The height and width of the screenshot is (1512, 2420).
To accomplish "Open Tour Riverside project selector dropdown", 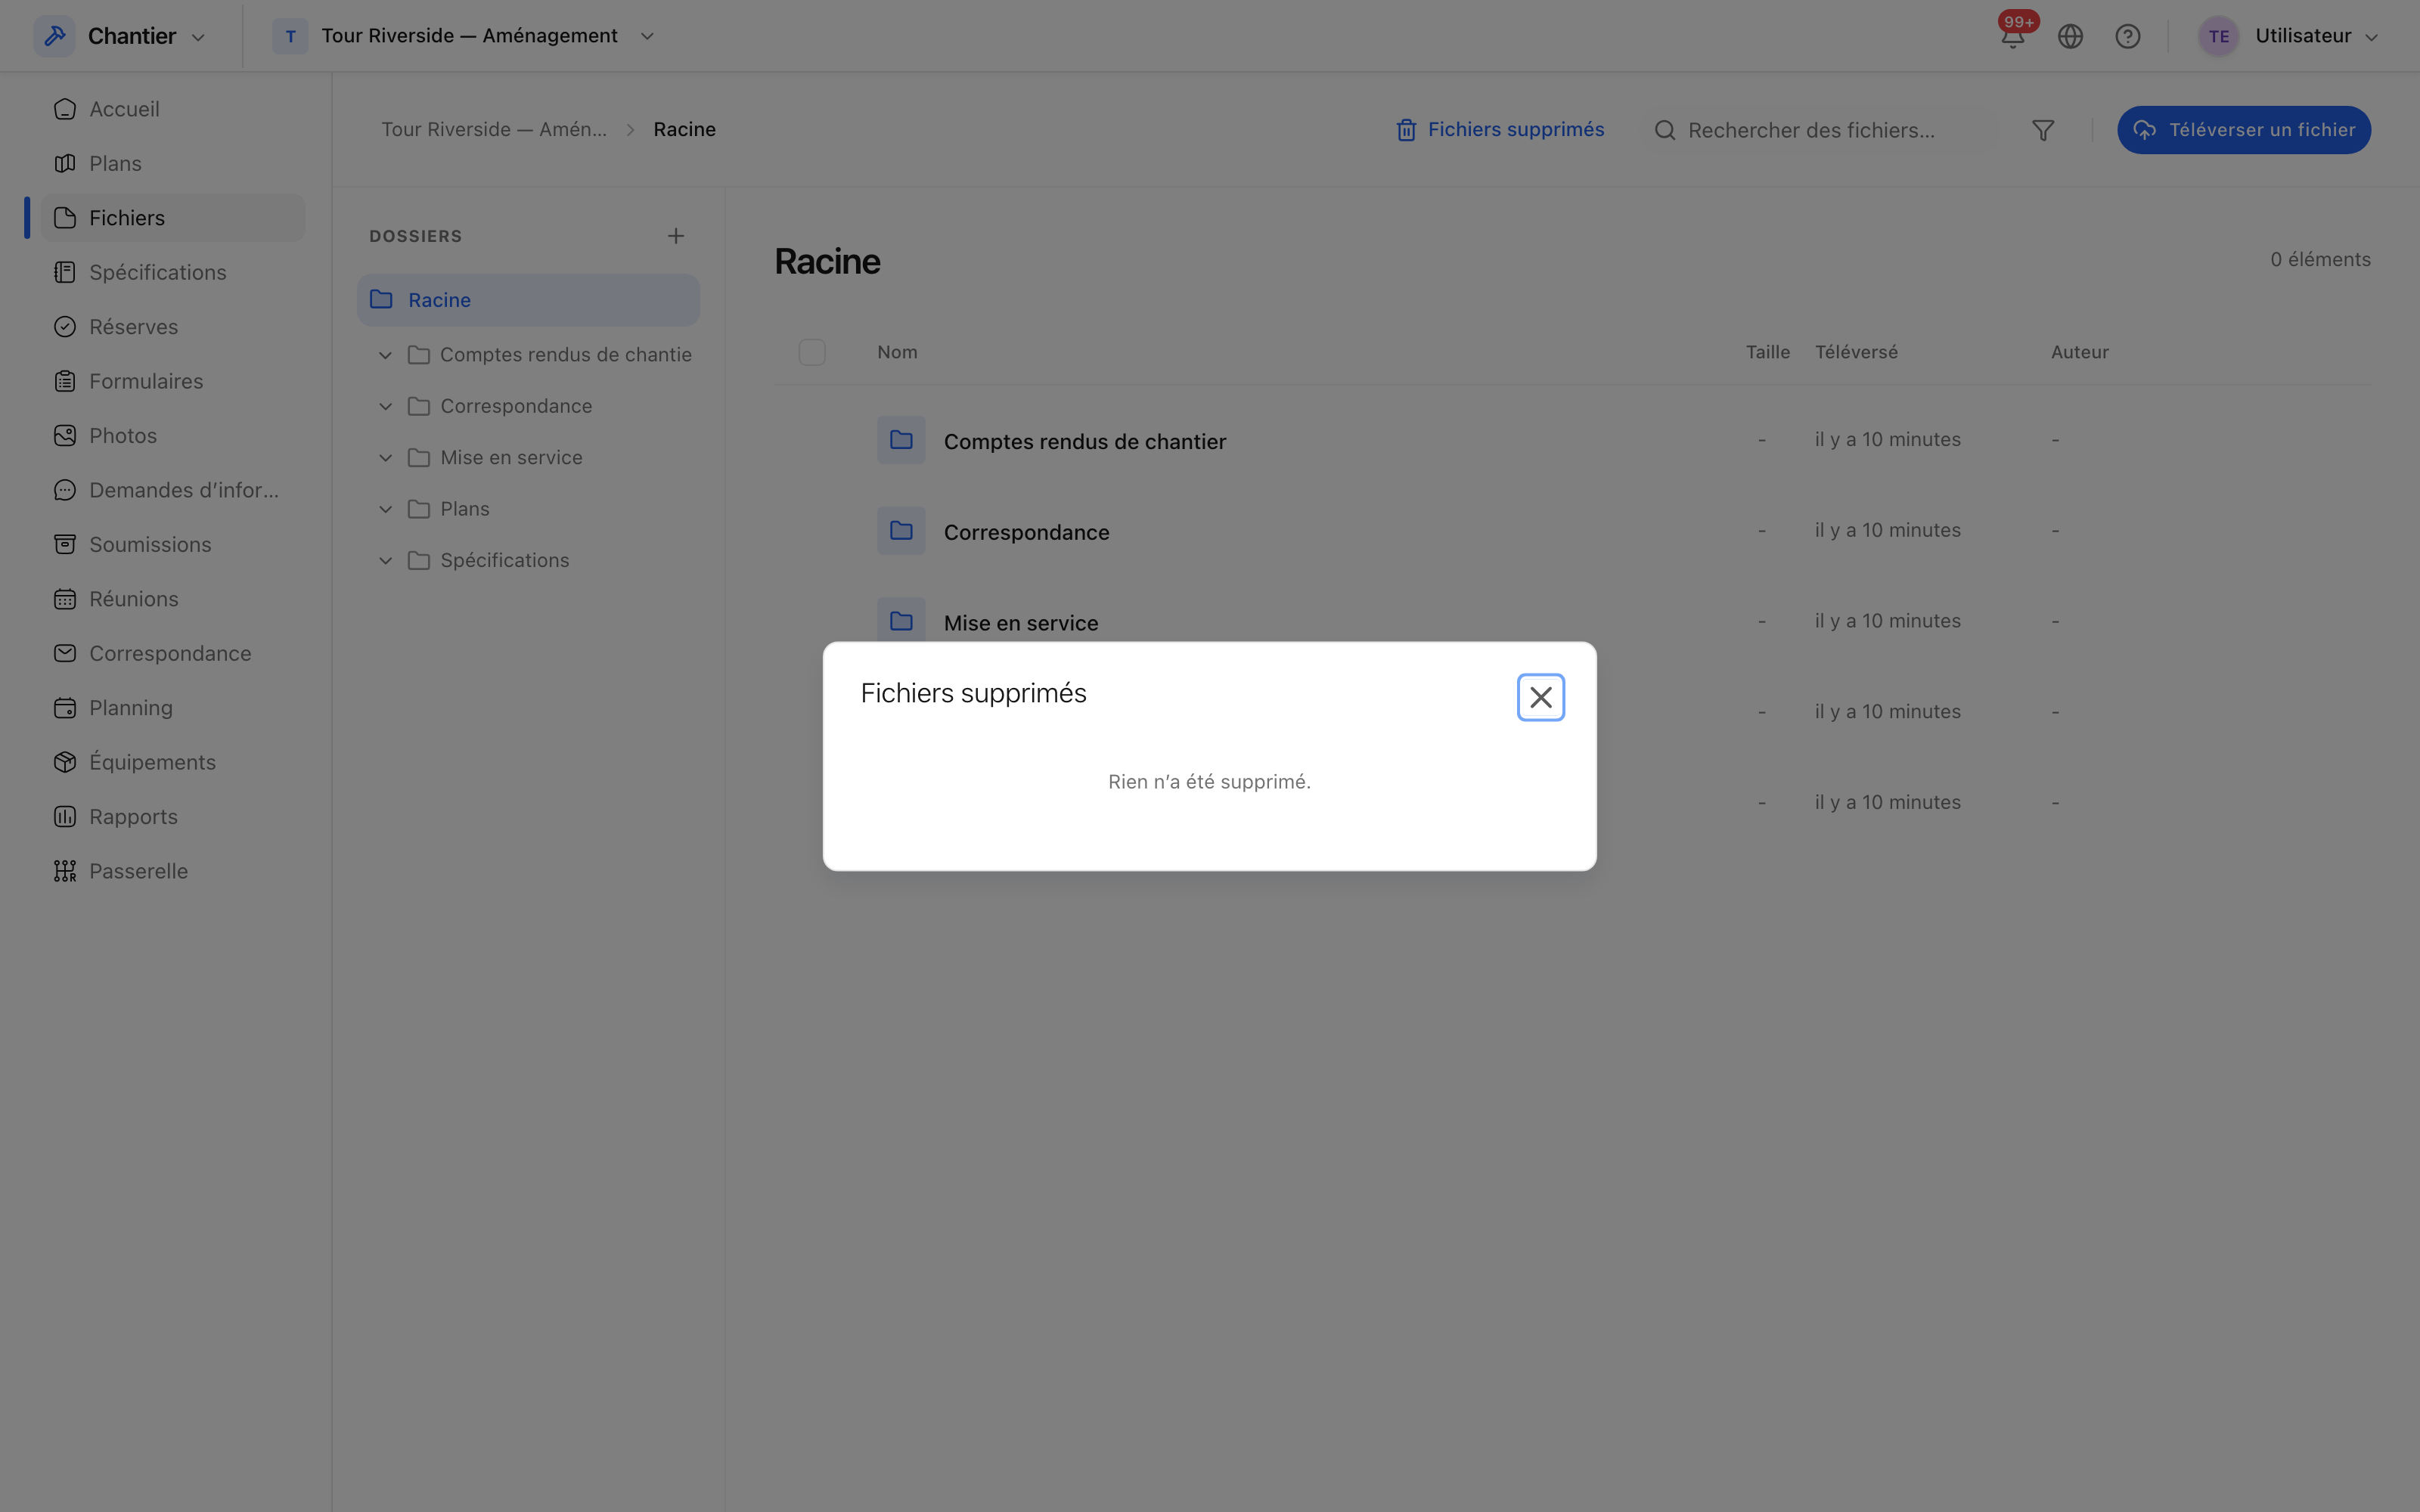I will tap(464, 36).
